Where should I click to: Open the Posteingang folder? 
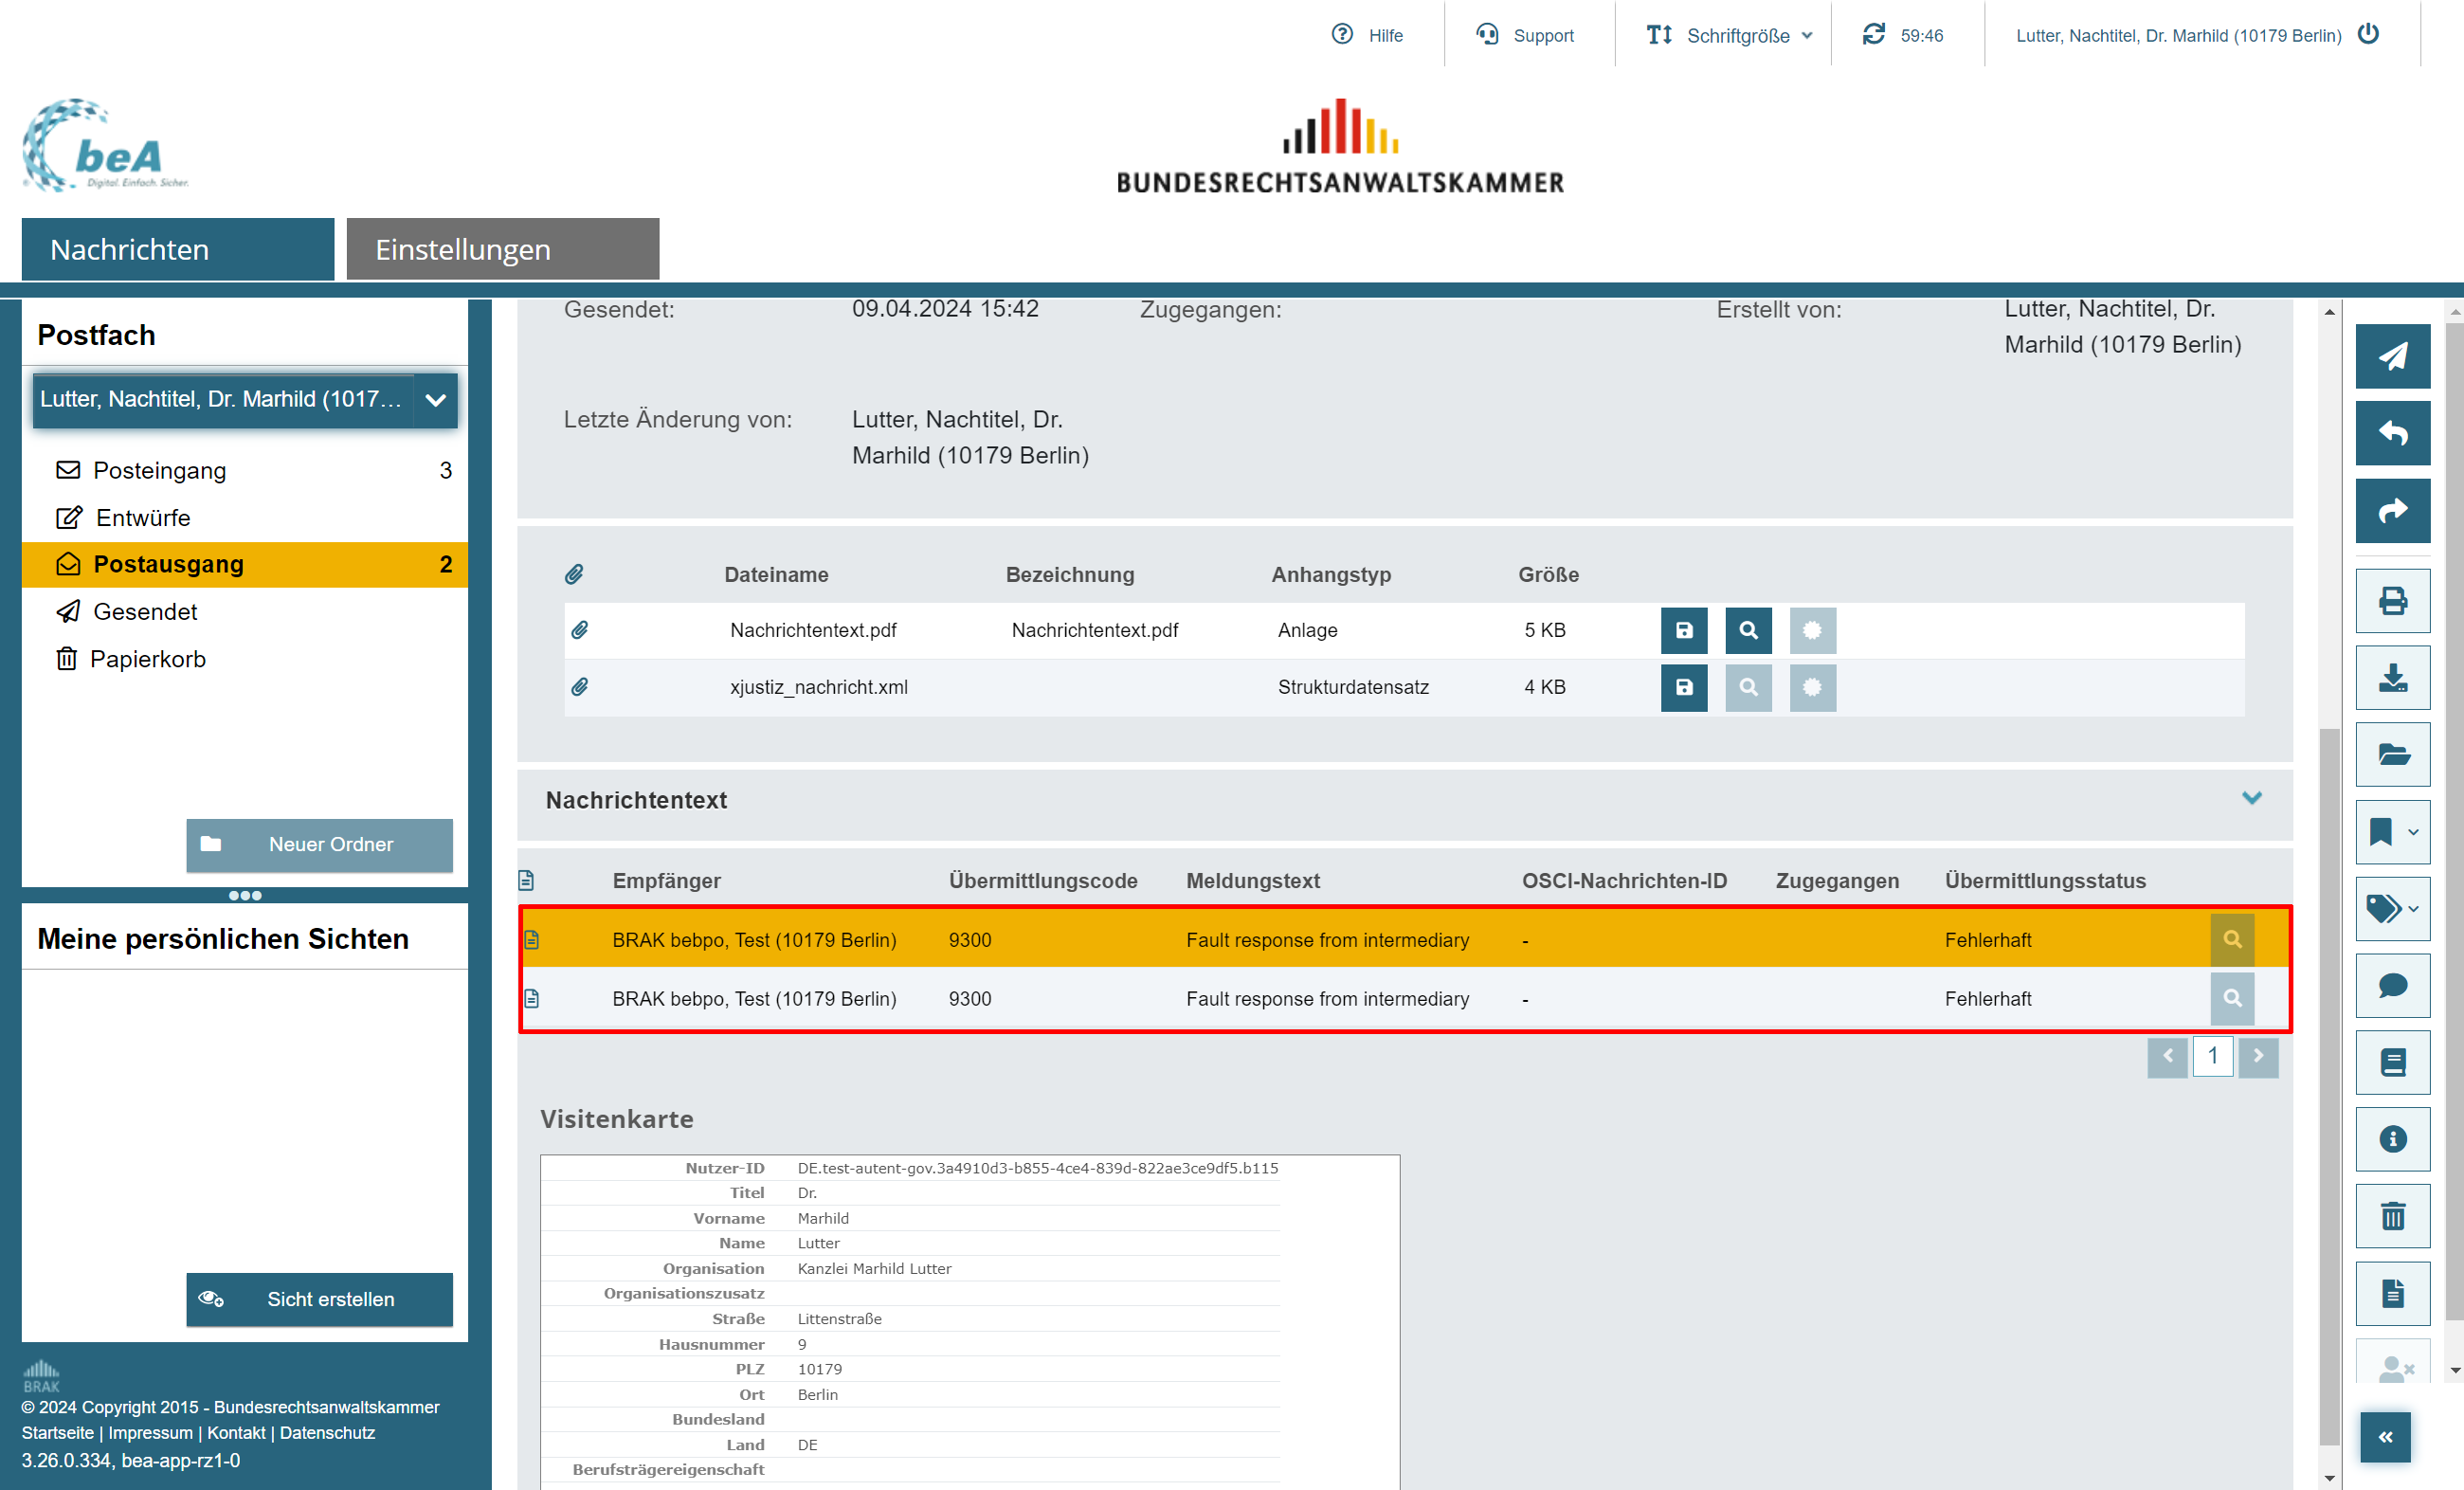pos(160,470)
